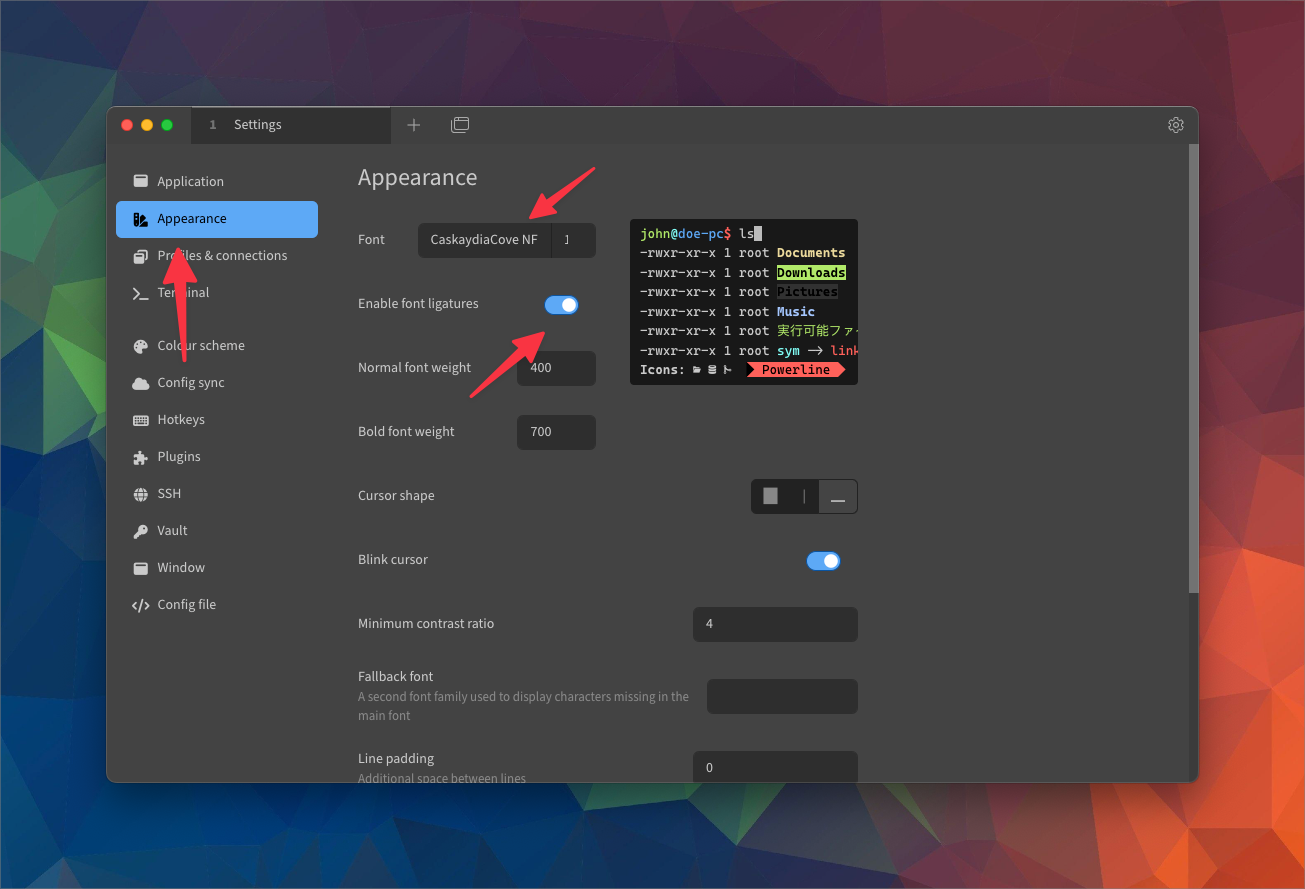Open a new tab with the plus button
This screenshot has height=889, width=1305.
[413, 124]
